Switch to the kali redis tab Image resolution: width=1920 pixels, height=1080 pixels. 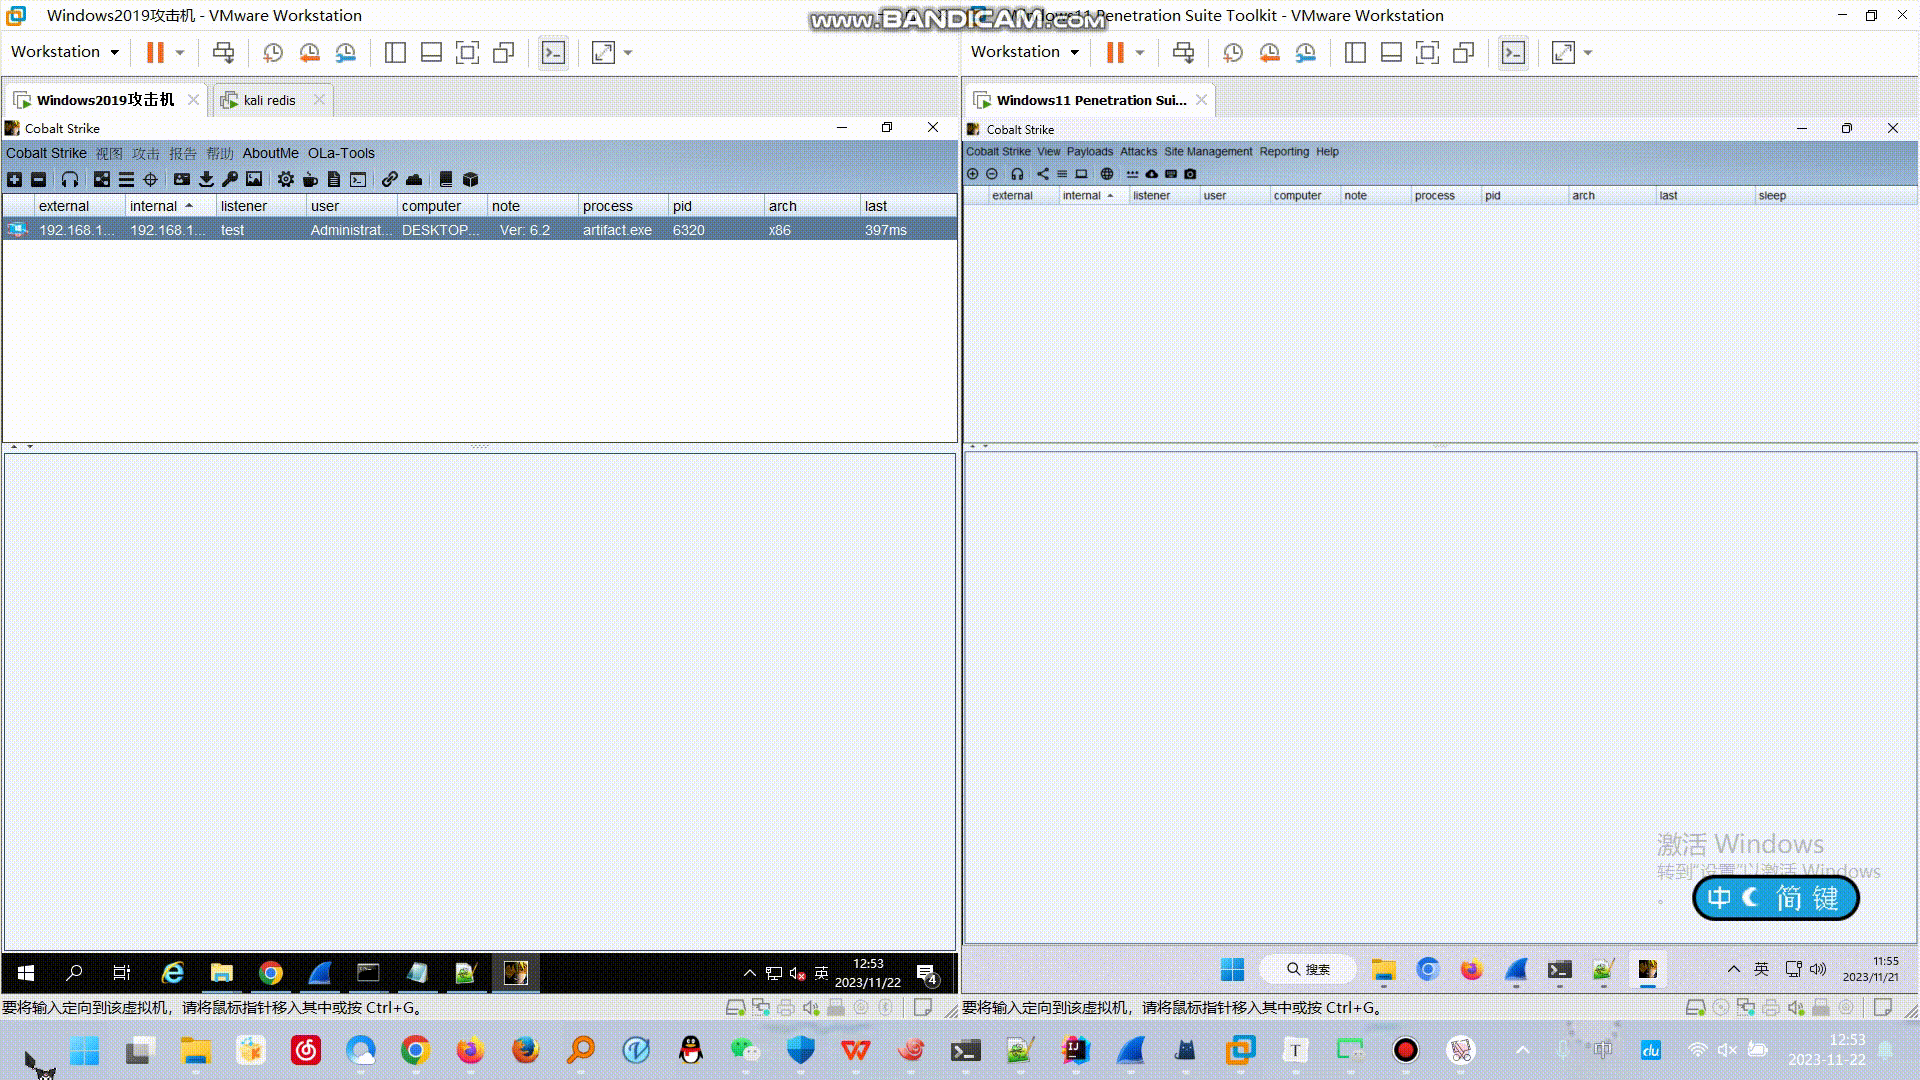click(x=264, y=99)
